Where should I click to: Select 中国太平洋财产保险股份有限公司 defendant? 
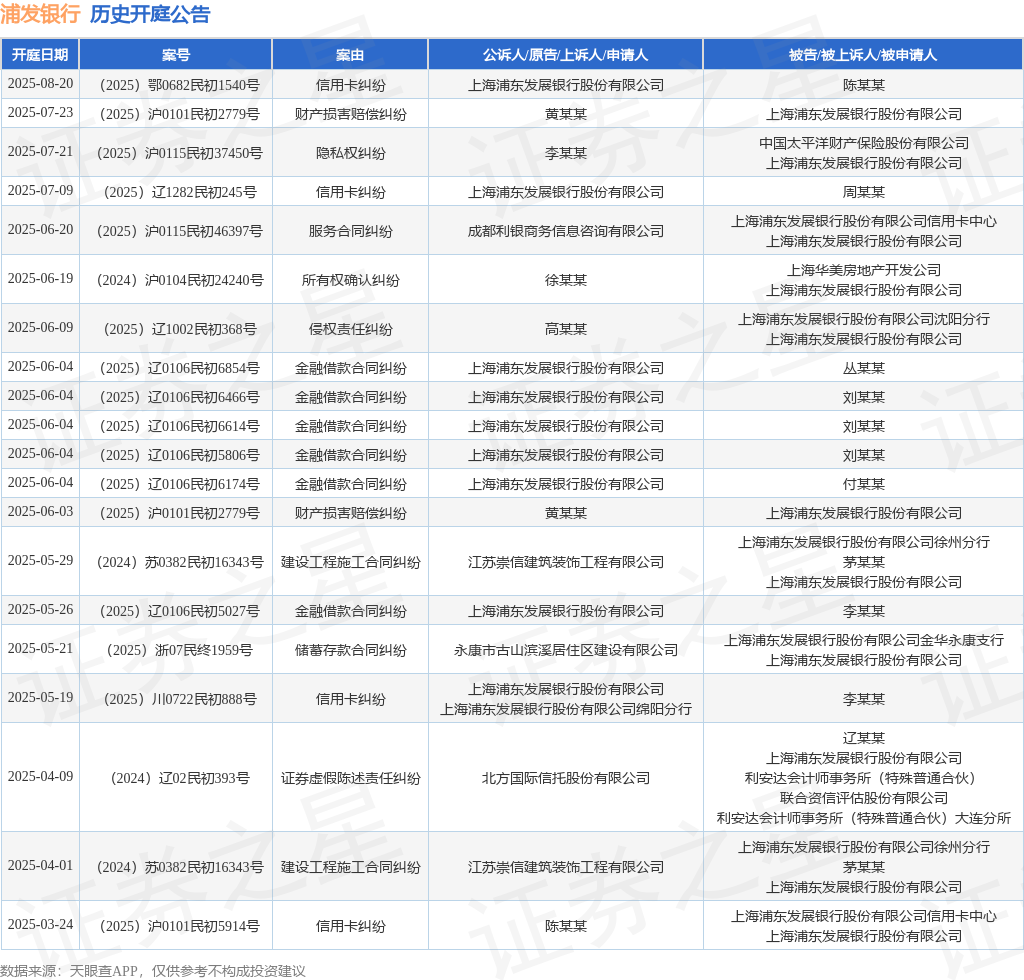tap(863, 143)
